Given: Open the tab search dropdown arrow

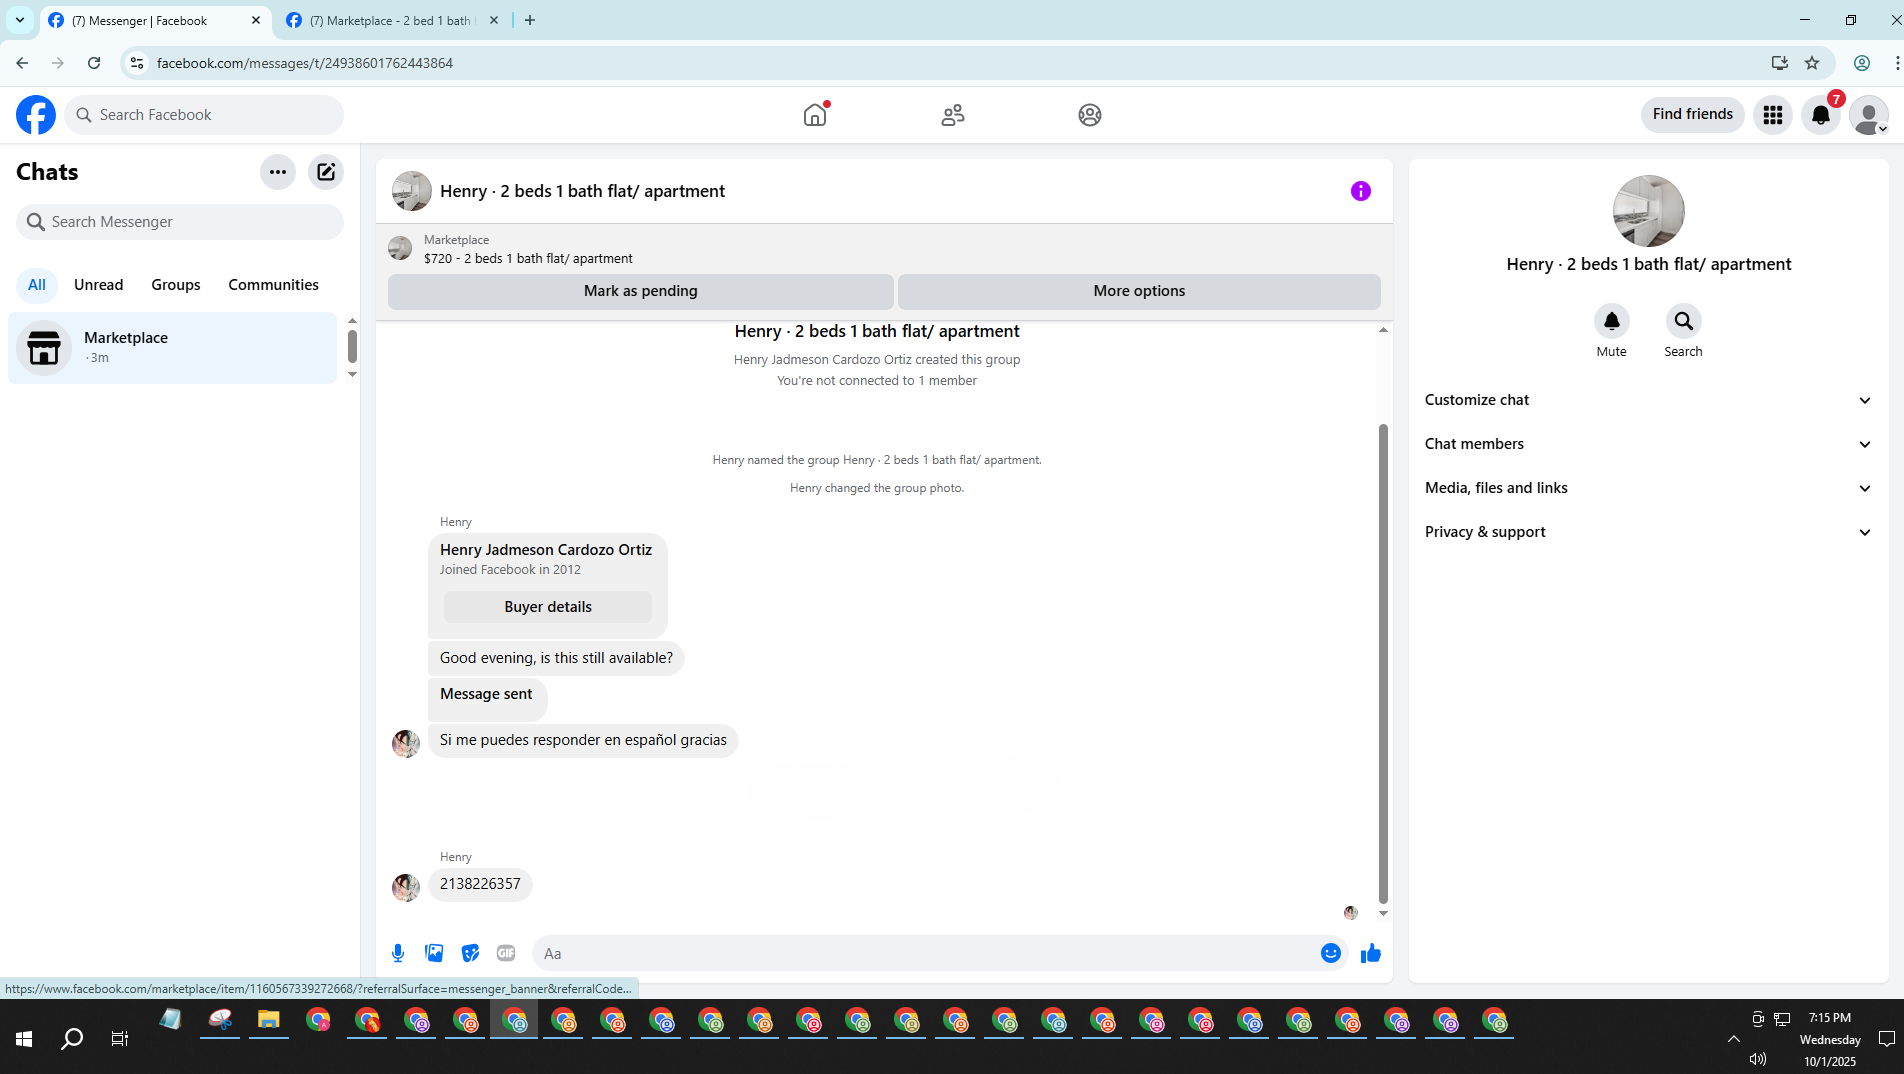Looking at the screenshot, I should point(19,20).
